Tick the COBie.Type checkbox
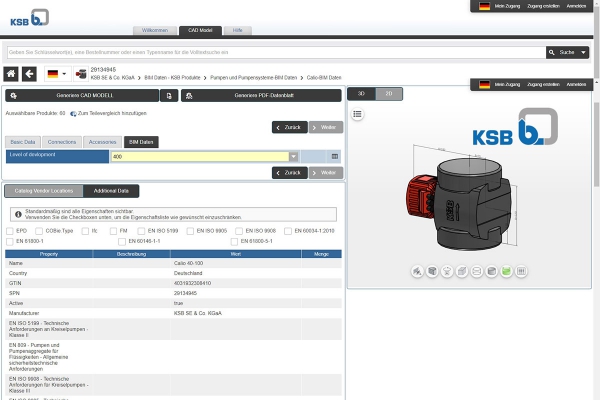 point(39,231)
